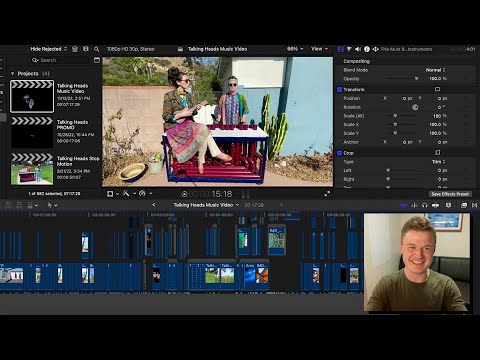
Task: Open the Video inspector tab icon
Action: click(x=340, y=49)
